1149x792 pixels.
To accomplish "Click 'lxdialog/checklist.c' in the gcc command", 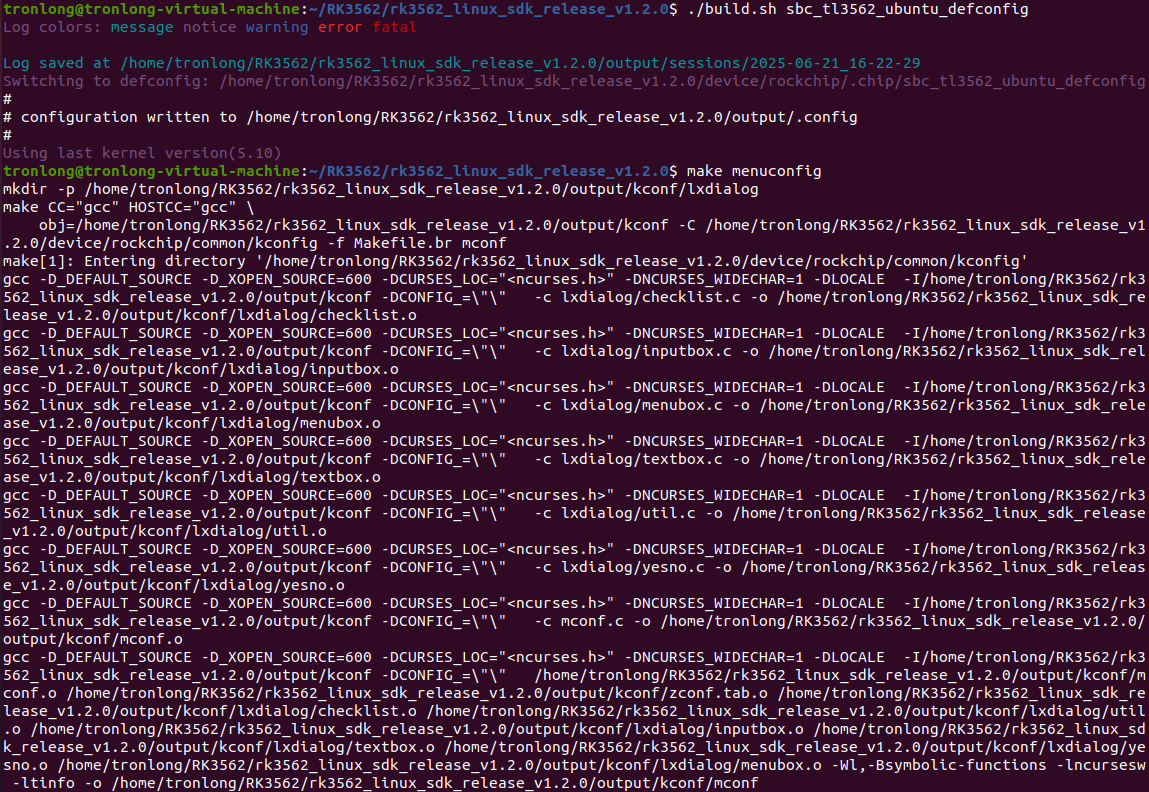I will (x=651, y=297).
